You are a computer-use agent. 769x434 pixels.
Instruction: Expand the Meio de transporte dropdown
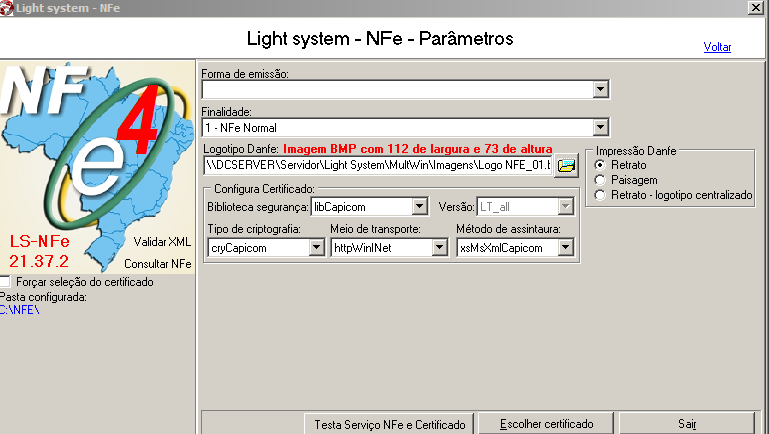[439, 248]
